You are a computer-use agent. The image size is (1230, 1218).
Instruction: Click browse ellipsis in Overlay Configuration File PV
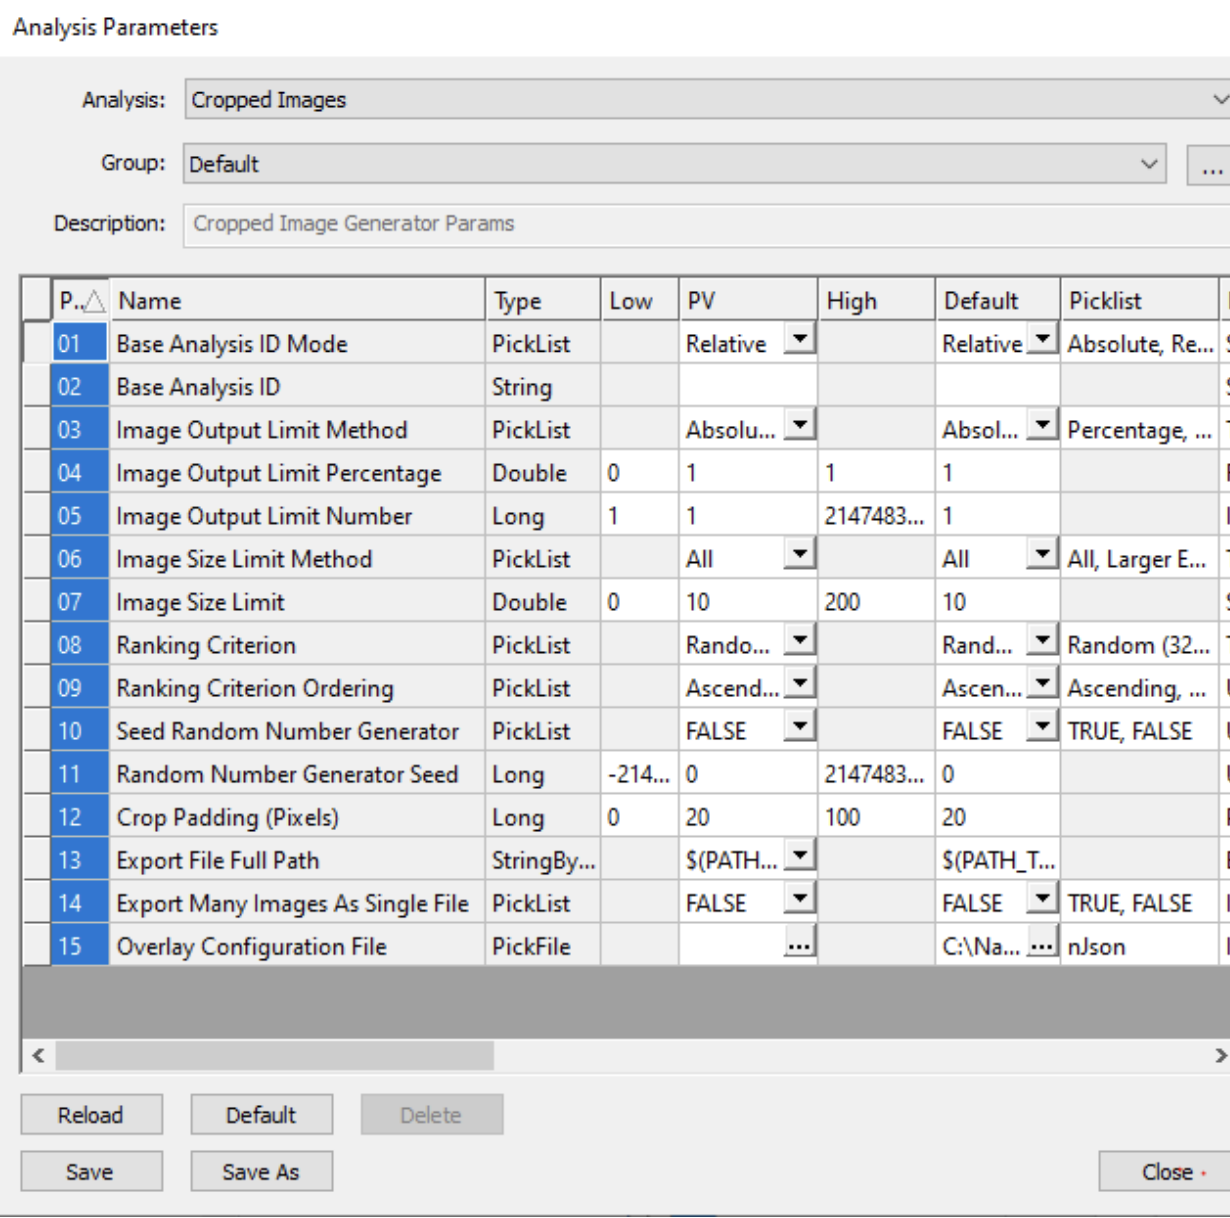point(799,944)
